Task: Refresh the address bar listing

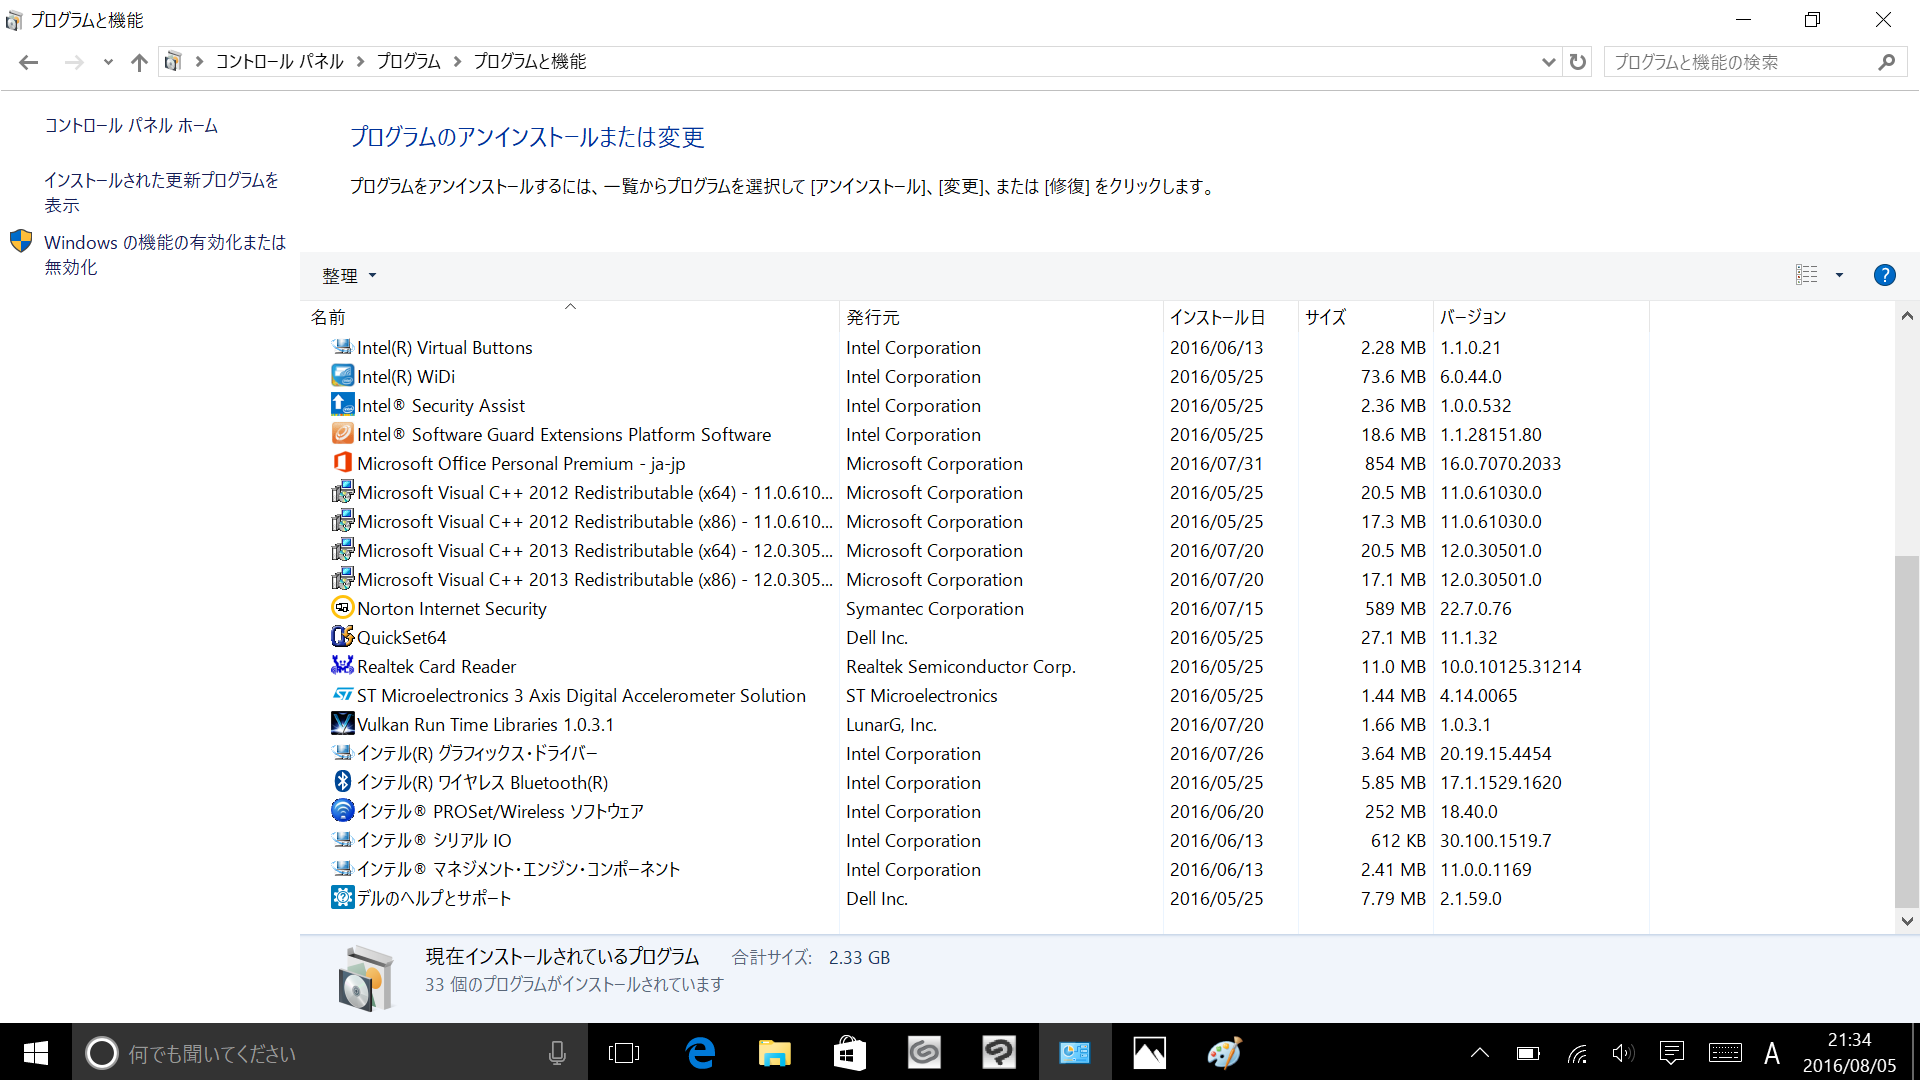Action: 1578,62
